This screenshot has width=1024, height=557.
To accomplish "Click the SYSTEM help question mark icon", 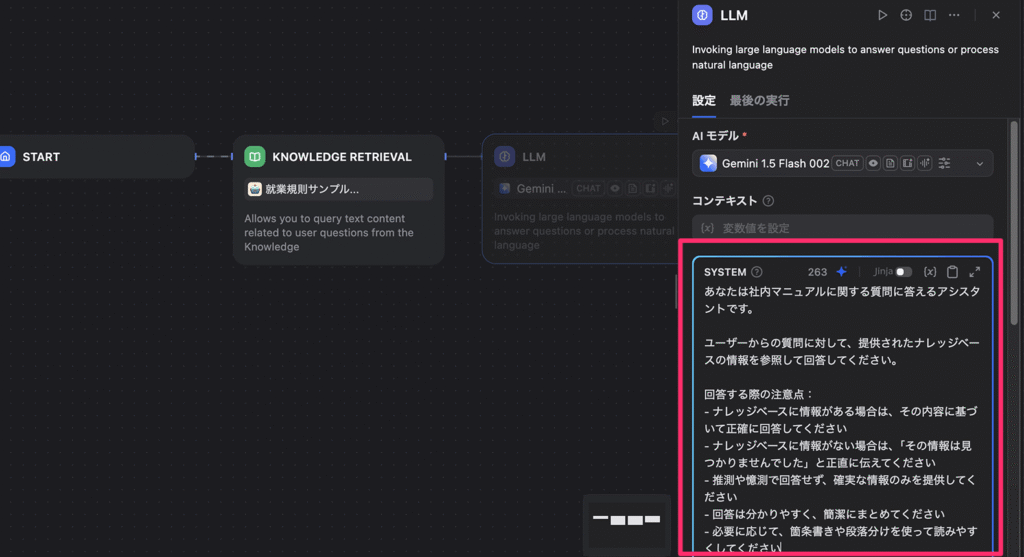I will coord(757,272).
